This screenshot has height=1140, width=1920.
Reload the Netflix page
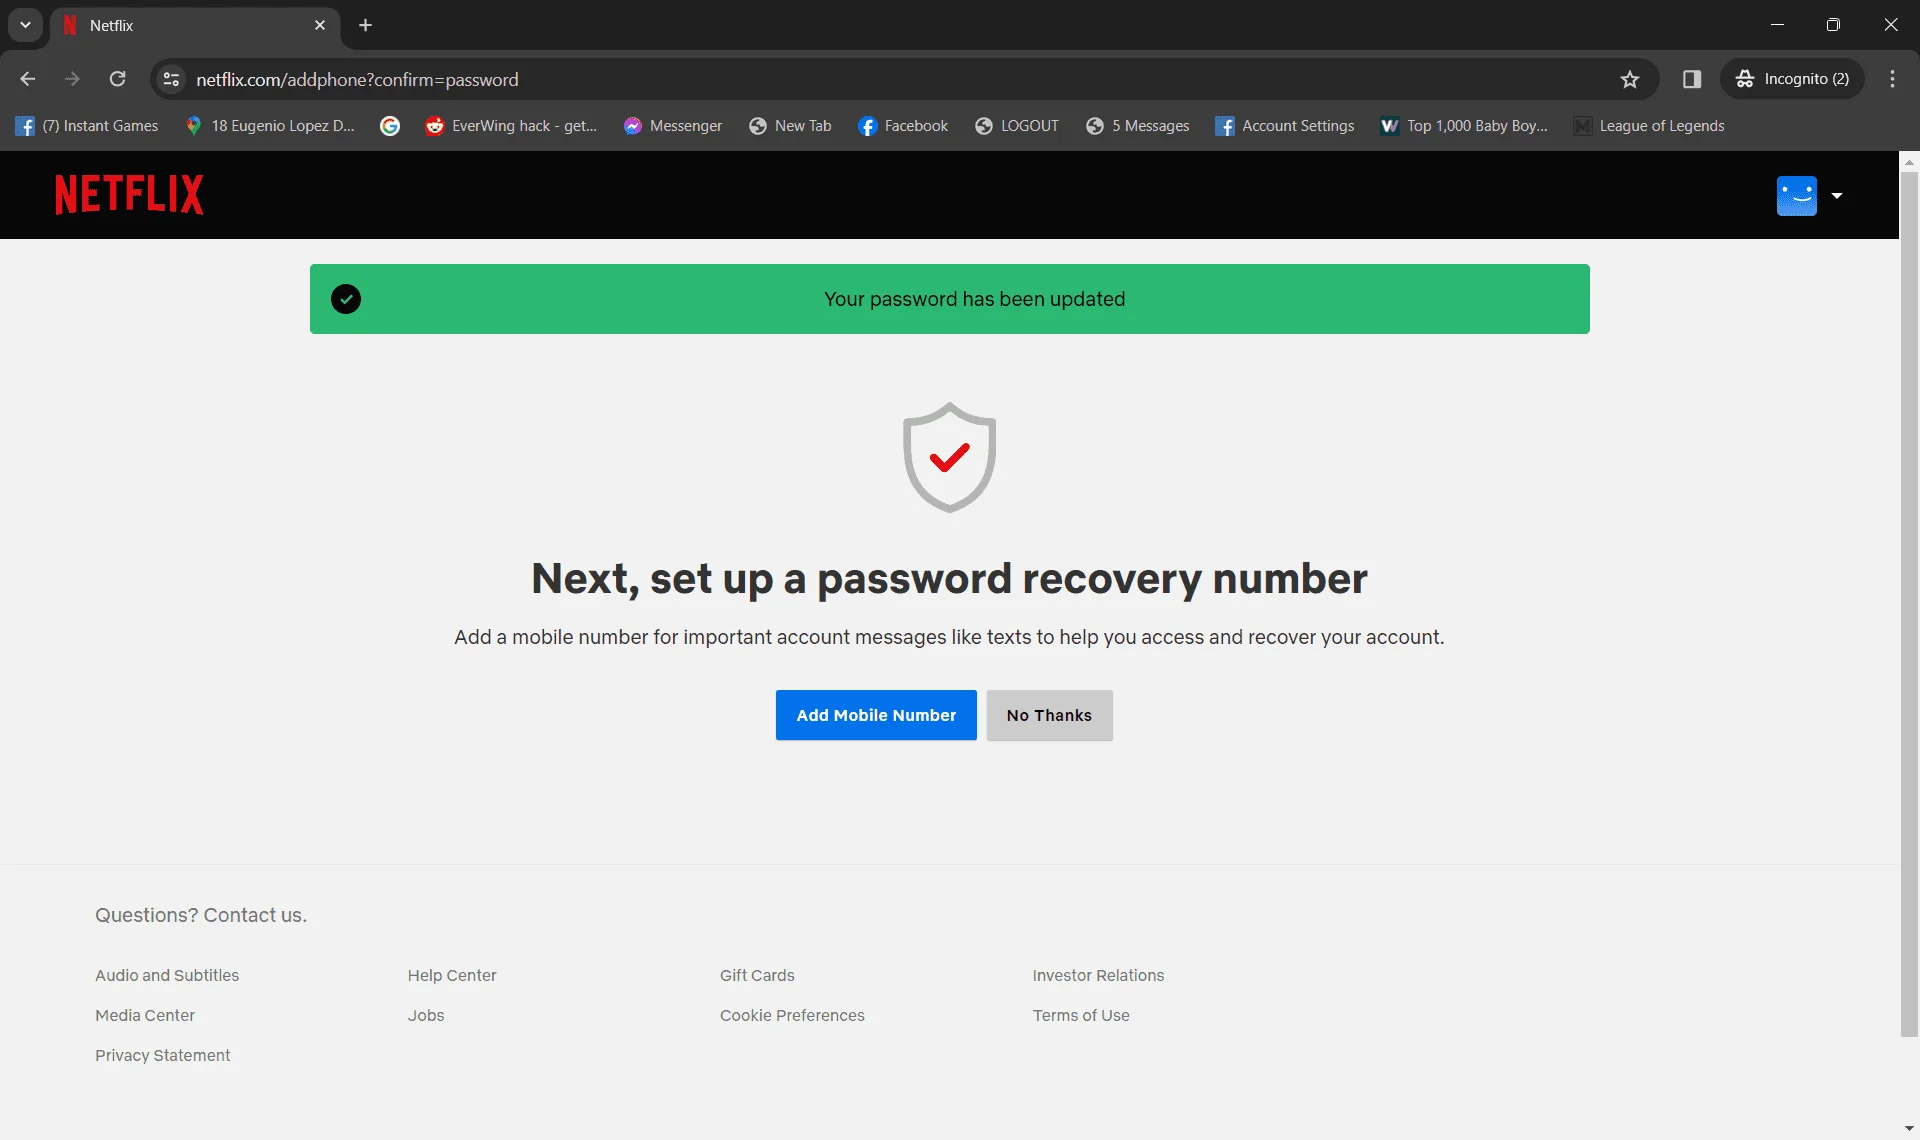coord(117,79)
